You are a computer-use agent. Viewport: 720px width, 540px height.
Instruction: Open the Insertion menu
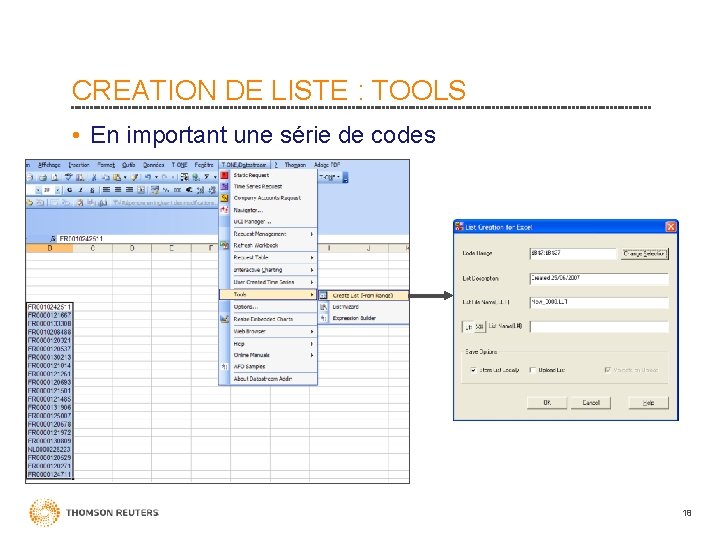click(79, 165)
